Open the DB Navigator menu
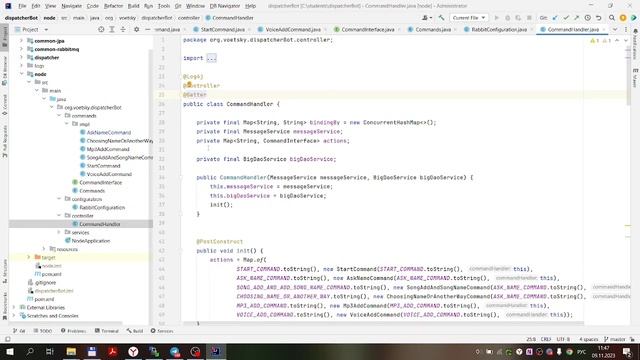This screenshot has height=360, width=640. (225, 6)
